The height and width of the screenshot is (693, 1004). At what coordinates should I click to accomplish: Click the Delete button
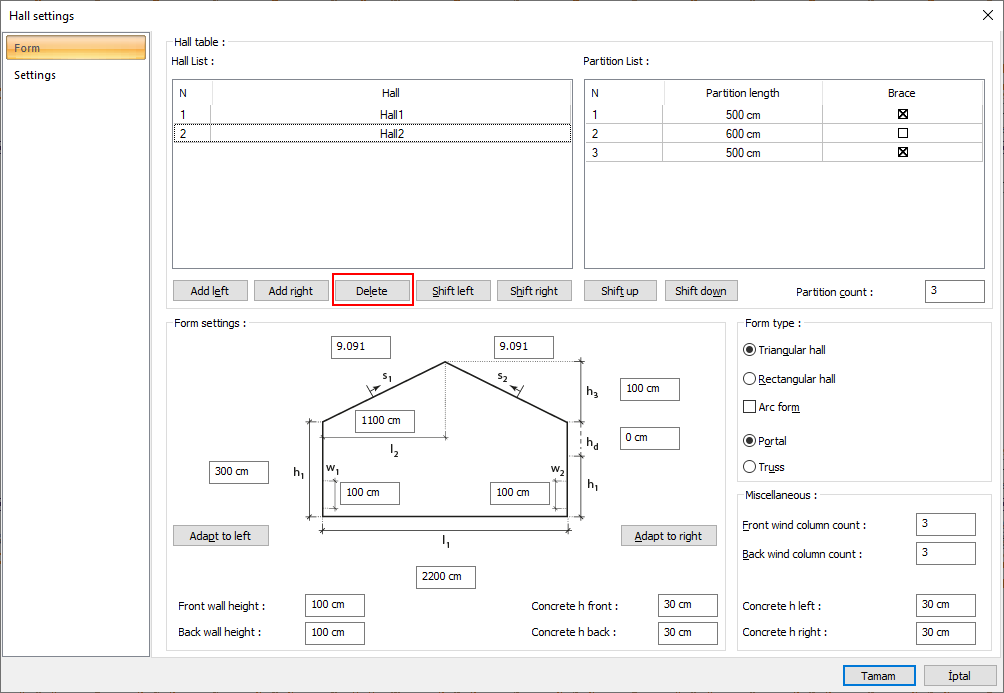click(x=372, y=291)
